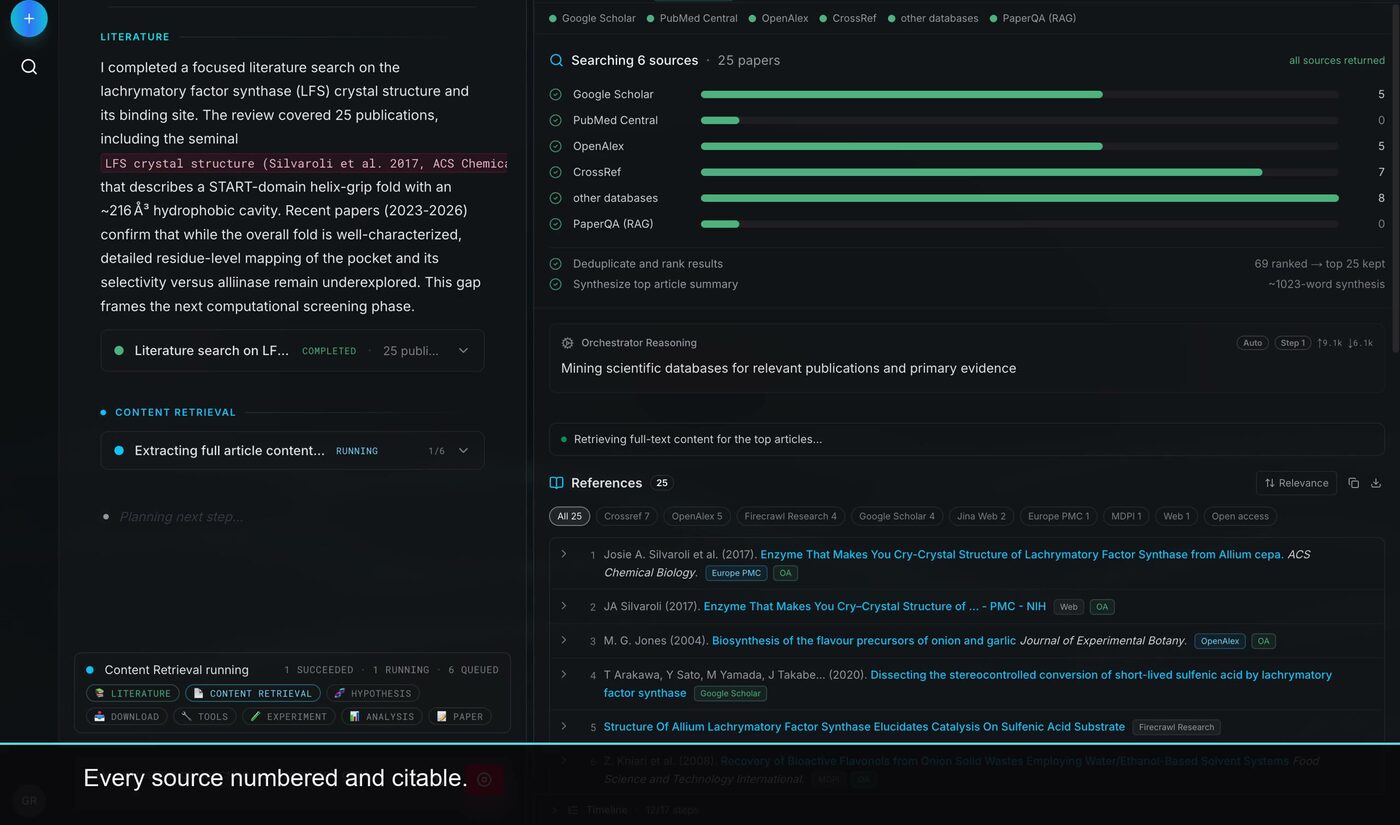Filter references by Crossref 7
The height and width of the screenshot is (825, 1400).
coord(627,516)
